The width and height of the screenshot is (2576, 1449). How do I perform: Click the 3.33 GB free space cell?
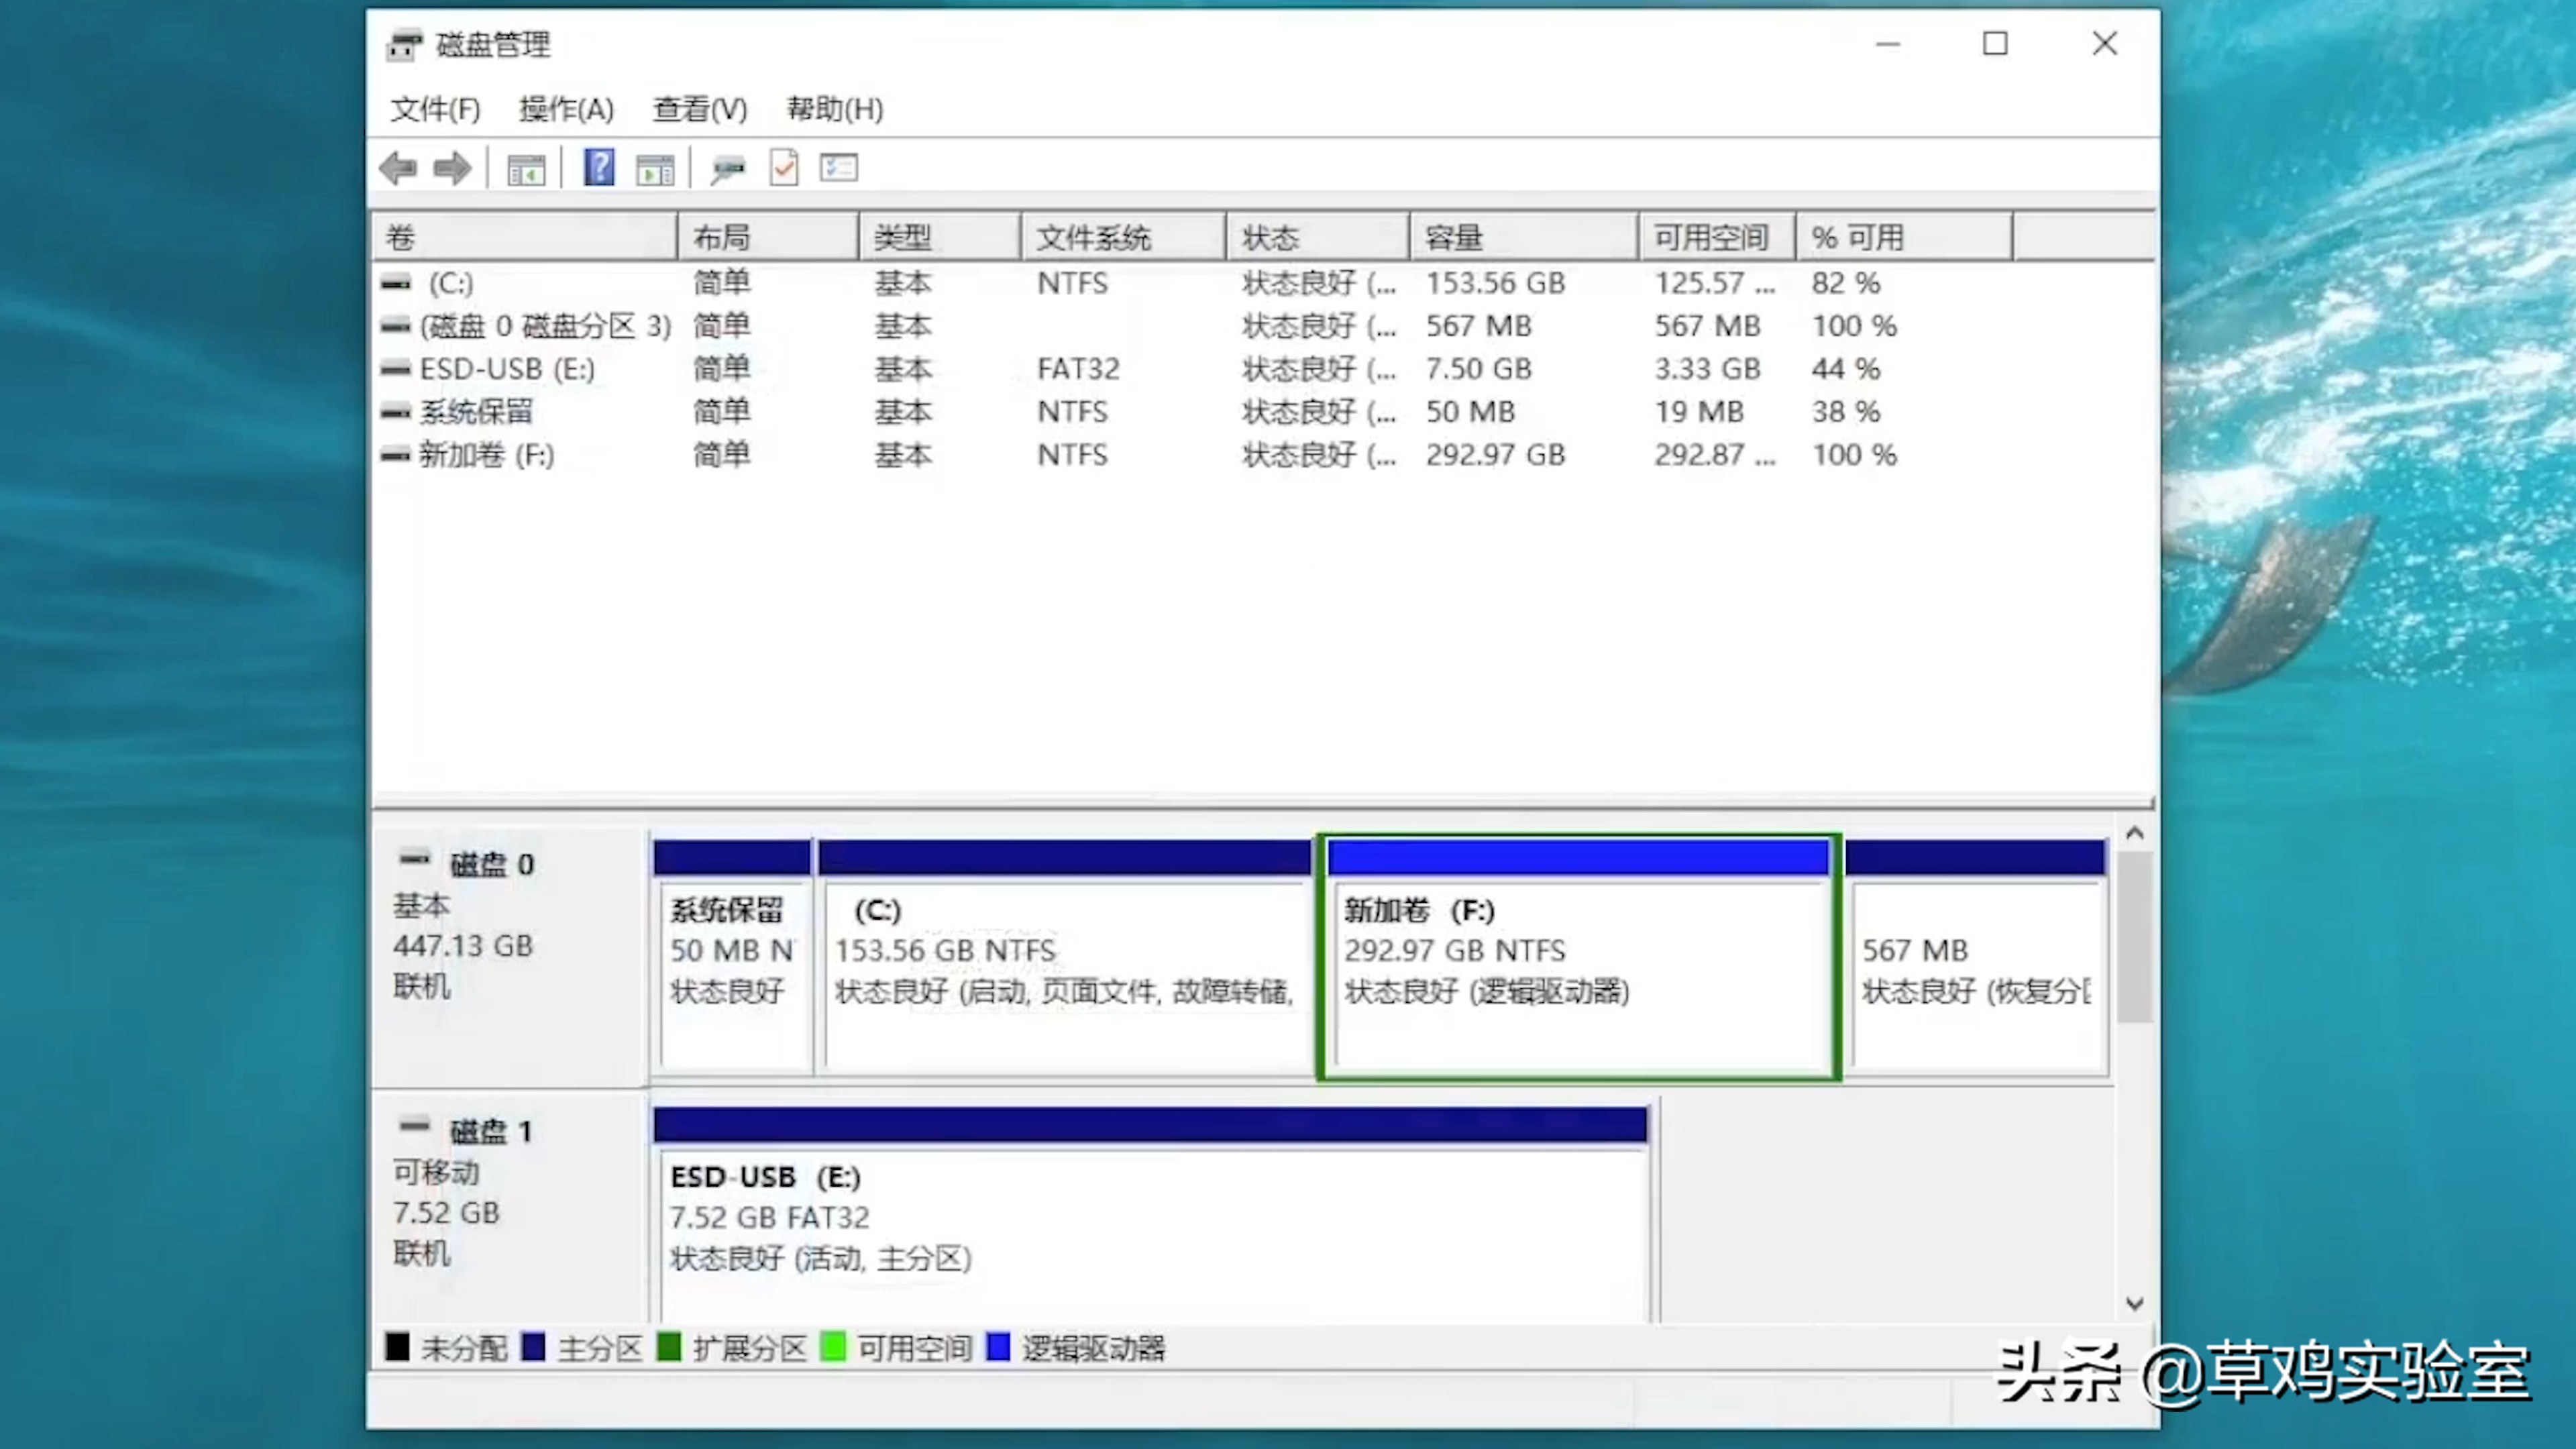point(1707,369)
